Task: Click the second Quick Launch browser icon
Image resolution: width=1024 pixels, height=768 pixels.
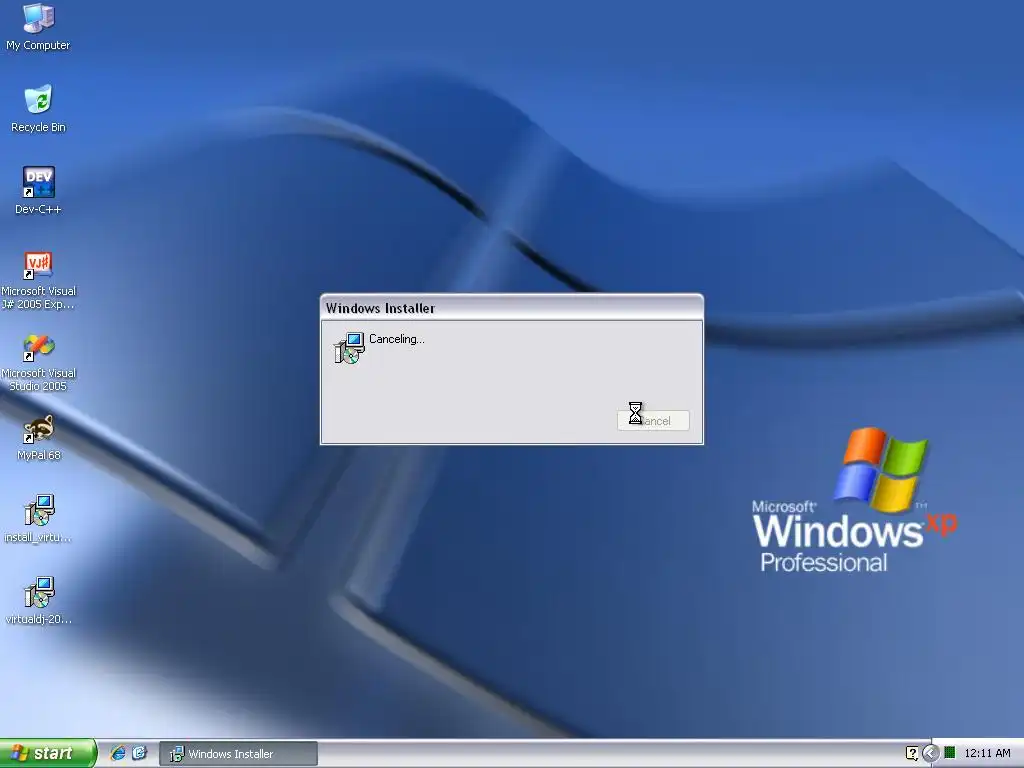Action: pyautogui.click(x=139, y=753)
